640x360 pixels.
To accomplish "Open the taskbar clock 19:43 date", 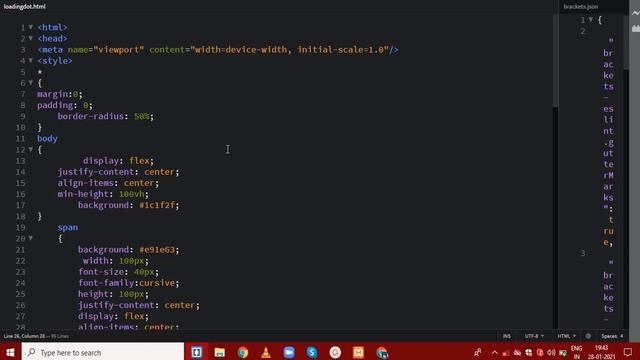I will [602, 352].
